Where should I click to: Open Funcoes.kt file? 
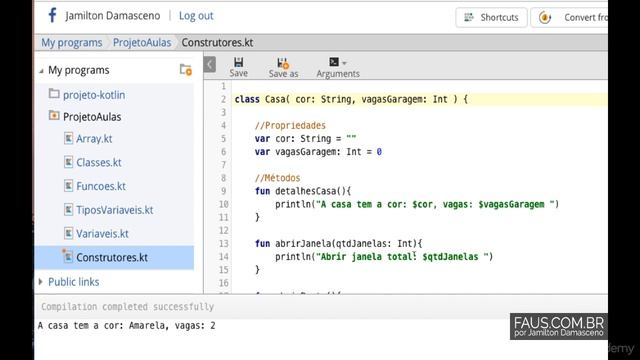[101, 187]
